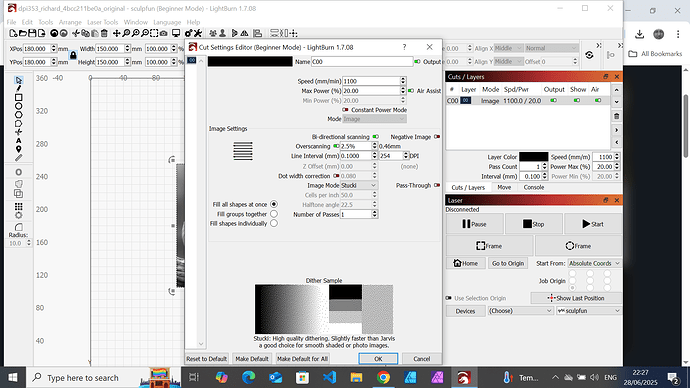Switch to the Console tab
Viewport: 690px width, 388px height.
click(x=533, y=187)
